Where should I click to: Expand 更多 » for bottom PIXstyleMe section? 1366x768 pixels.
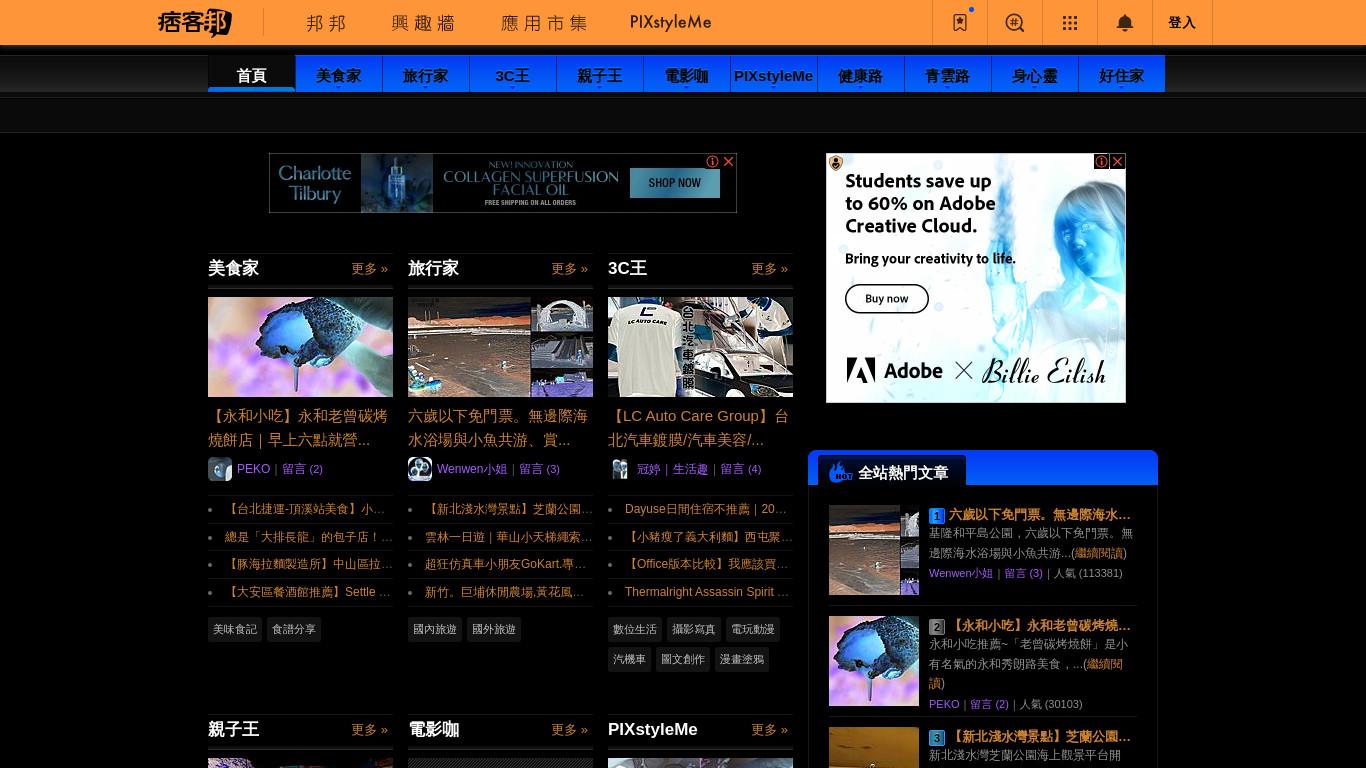tap(769, 730)
